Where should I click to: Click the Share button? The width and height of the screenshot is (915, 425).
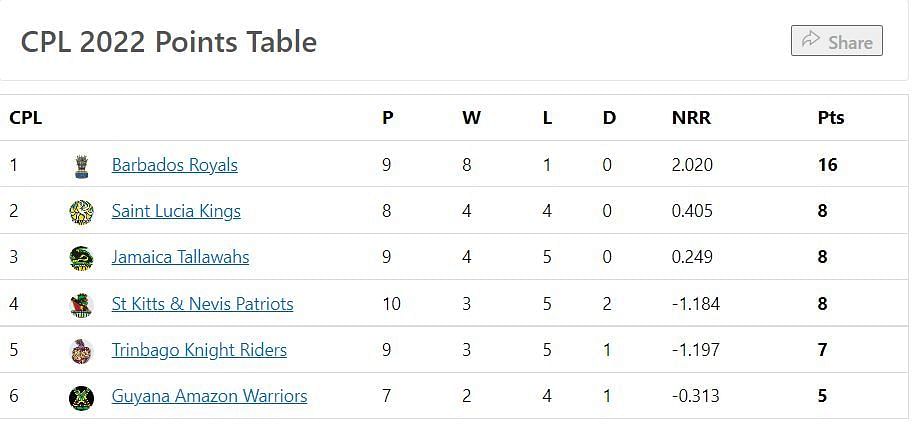(x=836, y=41)
